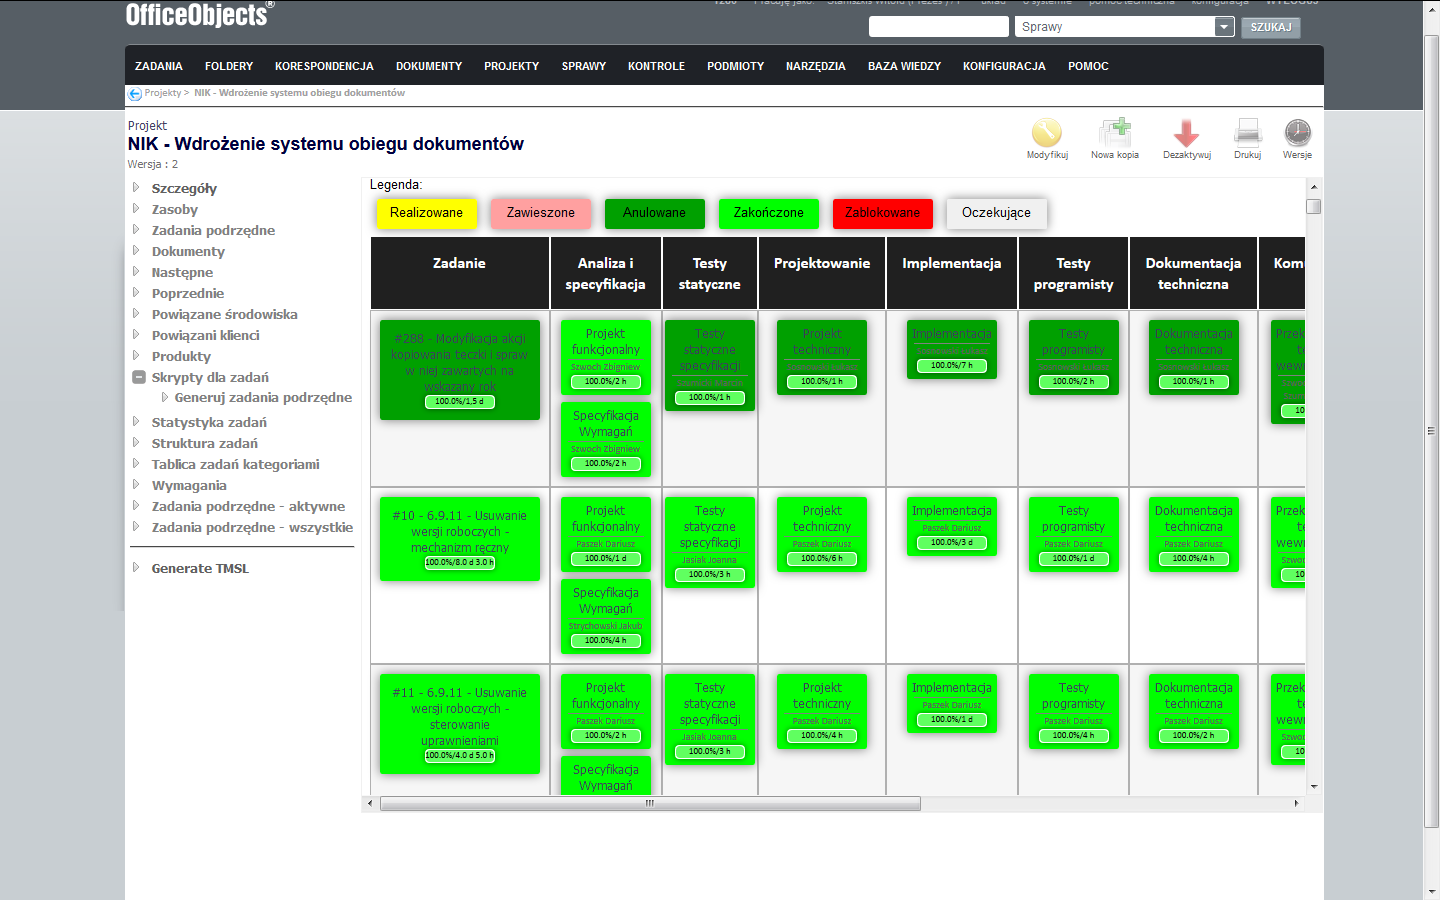This screenshot has width=1440, height=900.
Task: Click the page scrollbar down arrow
Action: 1431,892
